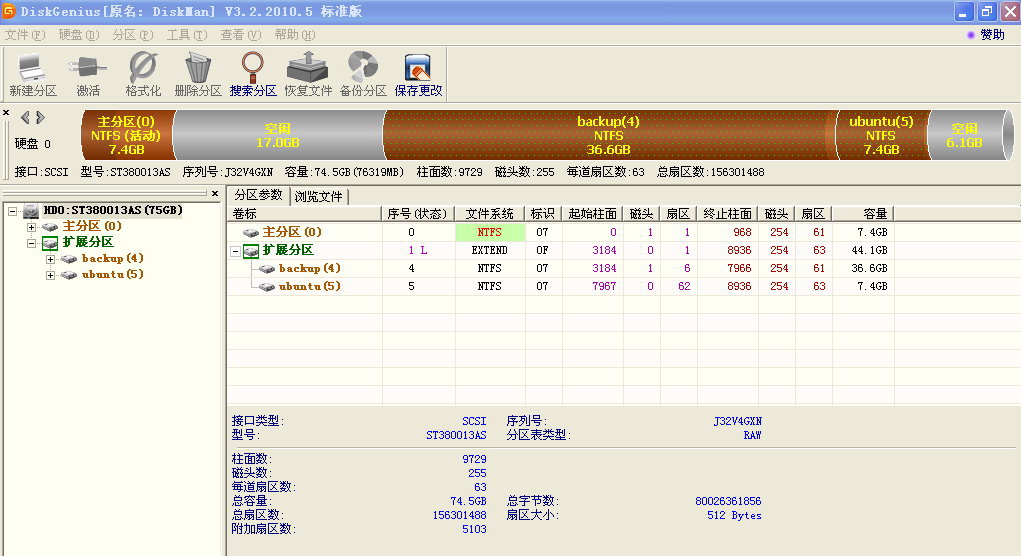This screenshot has width=1021, height=556.
Task: Sort by 标识 column header
Action: [x=542, y=214]
